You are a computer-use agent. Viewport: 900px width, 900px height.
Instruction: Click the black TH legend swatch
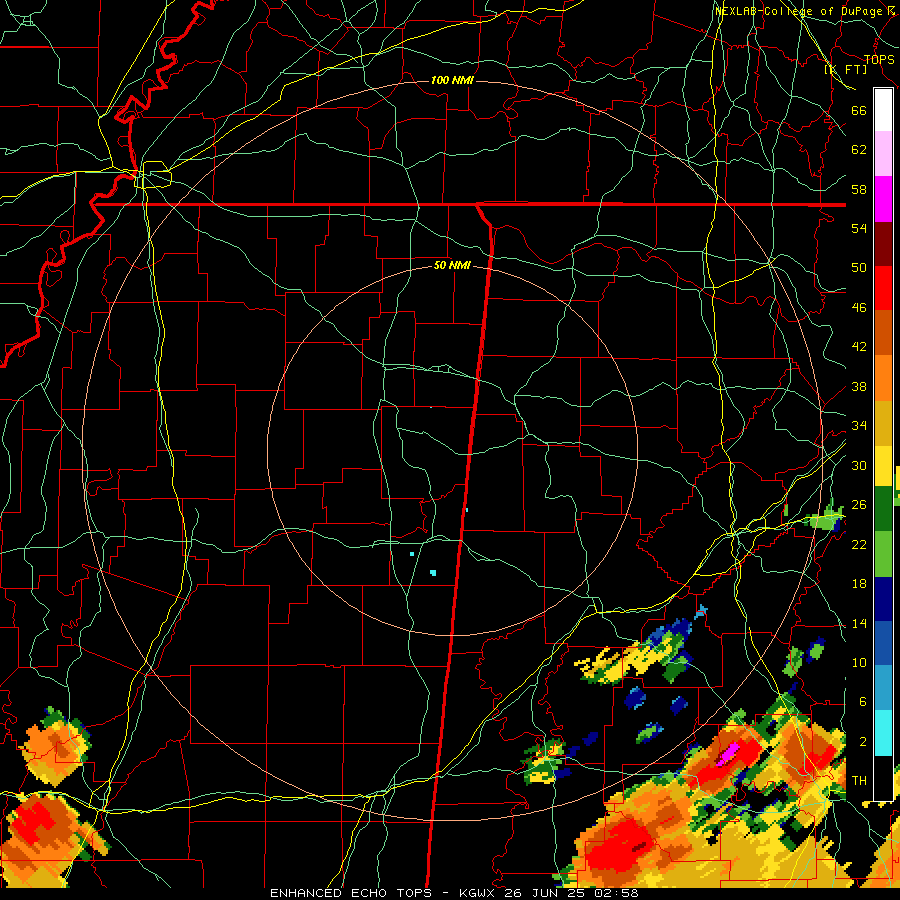[x=883, y=778]
